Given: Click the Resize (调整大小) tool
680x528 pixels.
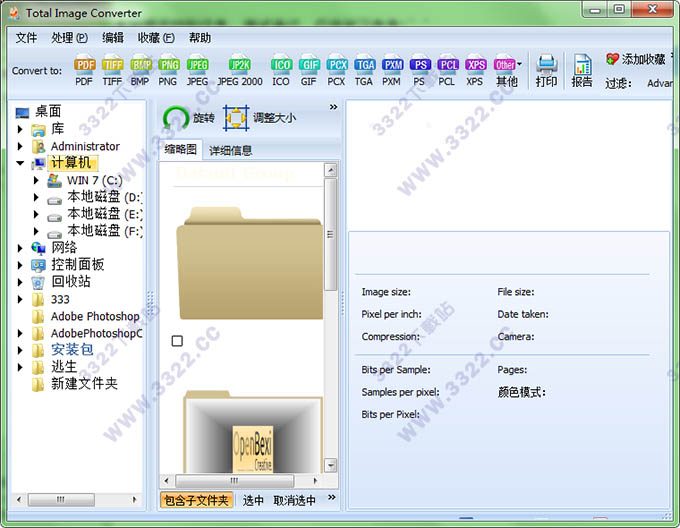Looking at the screenshot, I should (x=260, y=117).
